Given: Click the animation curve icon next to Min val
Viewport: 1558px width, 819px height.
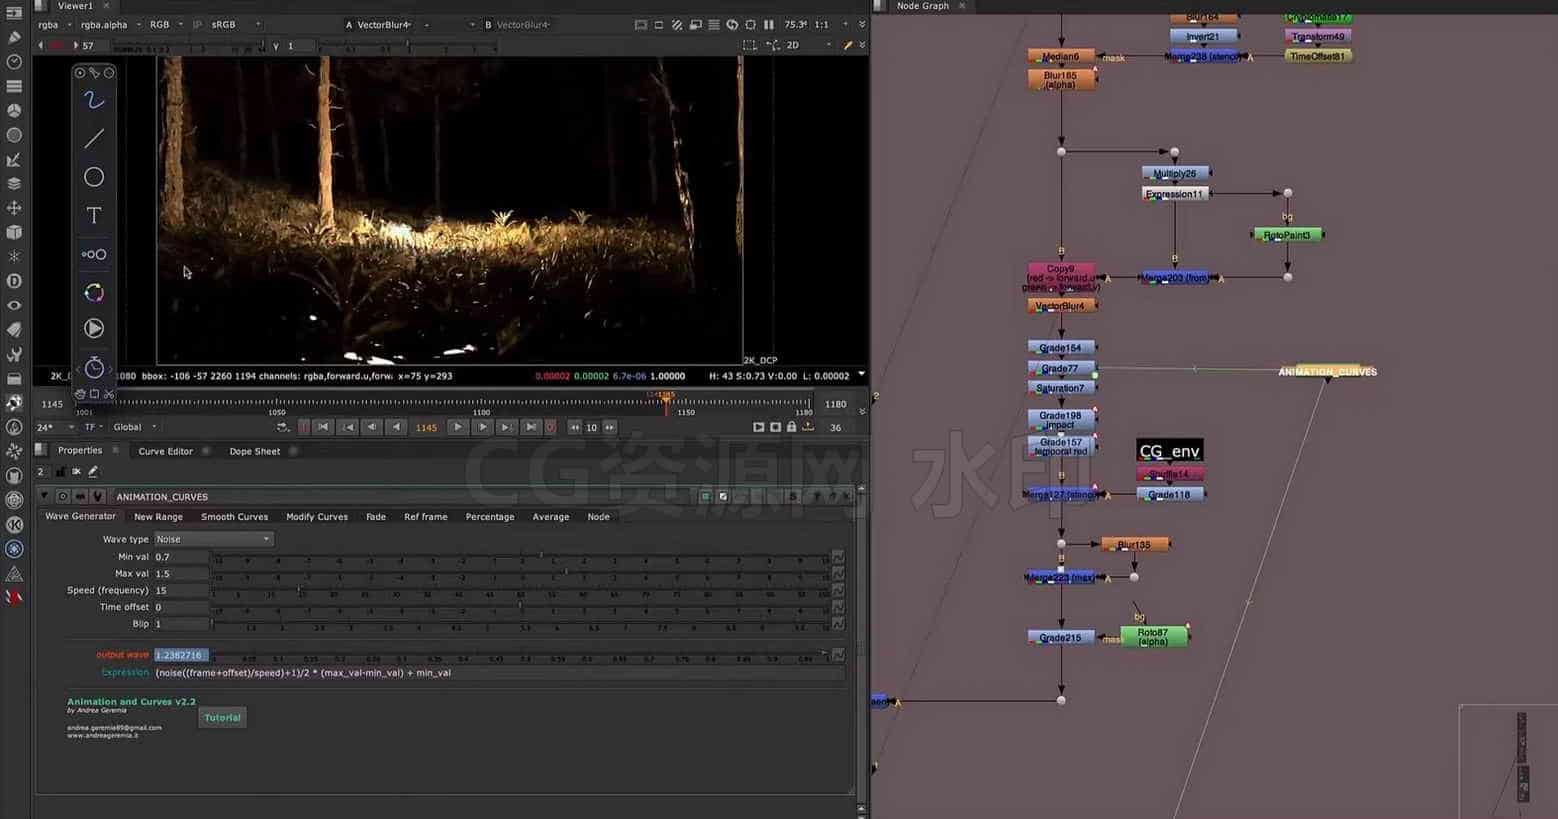Looking at the screenshot, I should tap(838, 556).
